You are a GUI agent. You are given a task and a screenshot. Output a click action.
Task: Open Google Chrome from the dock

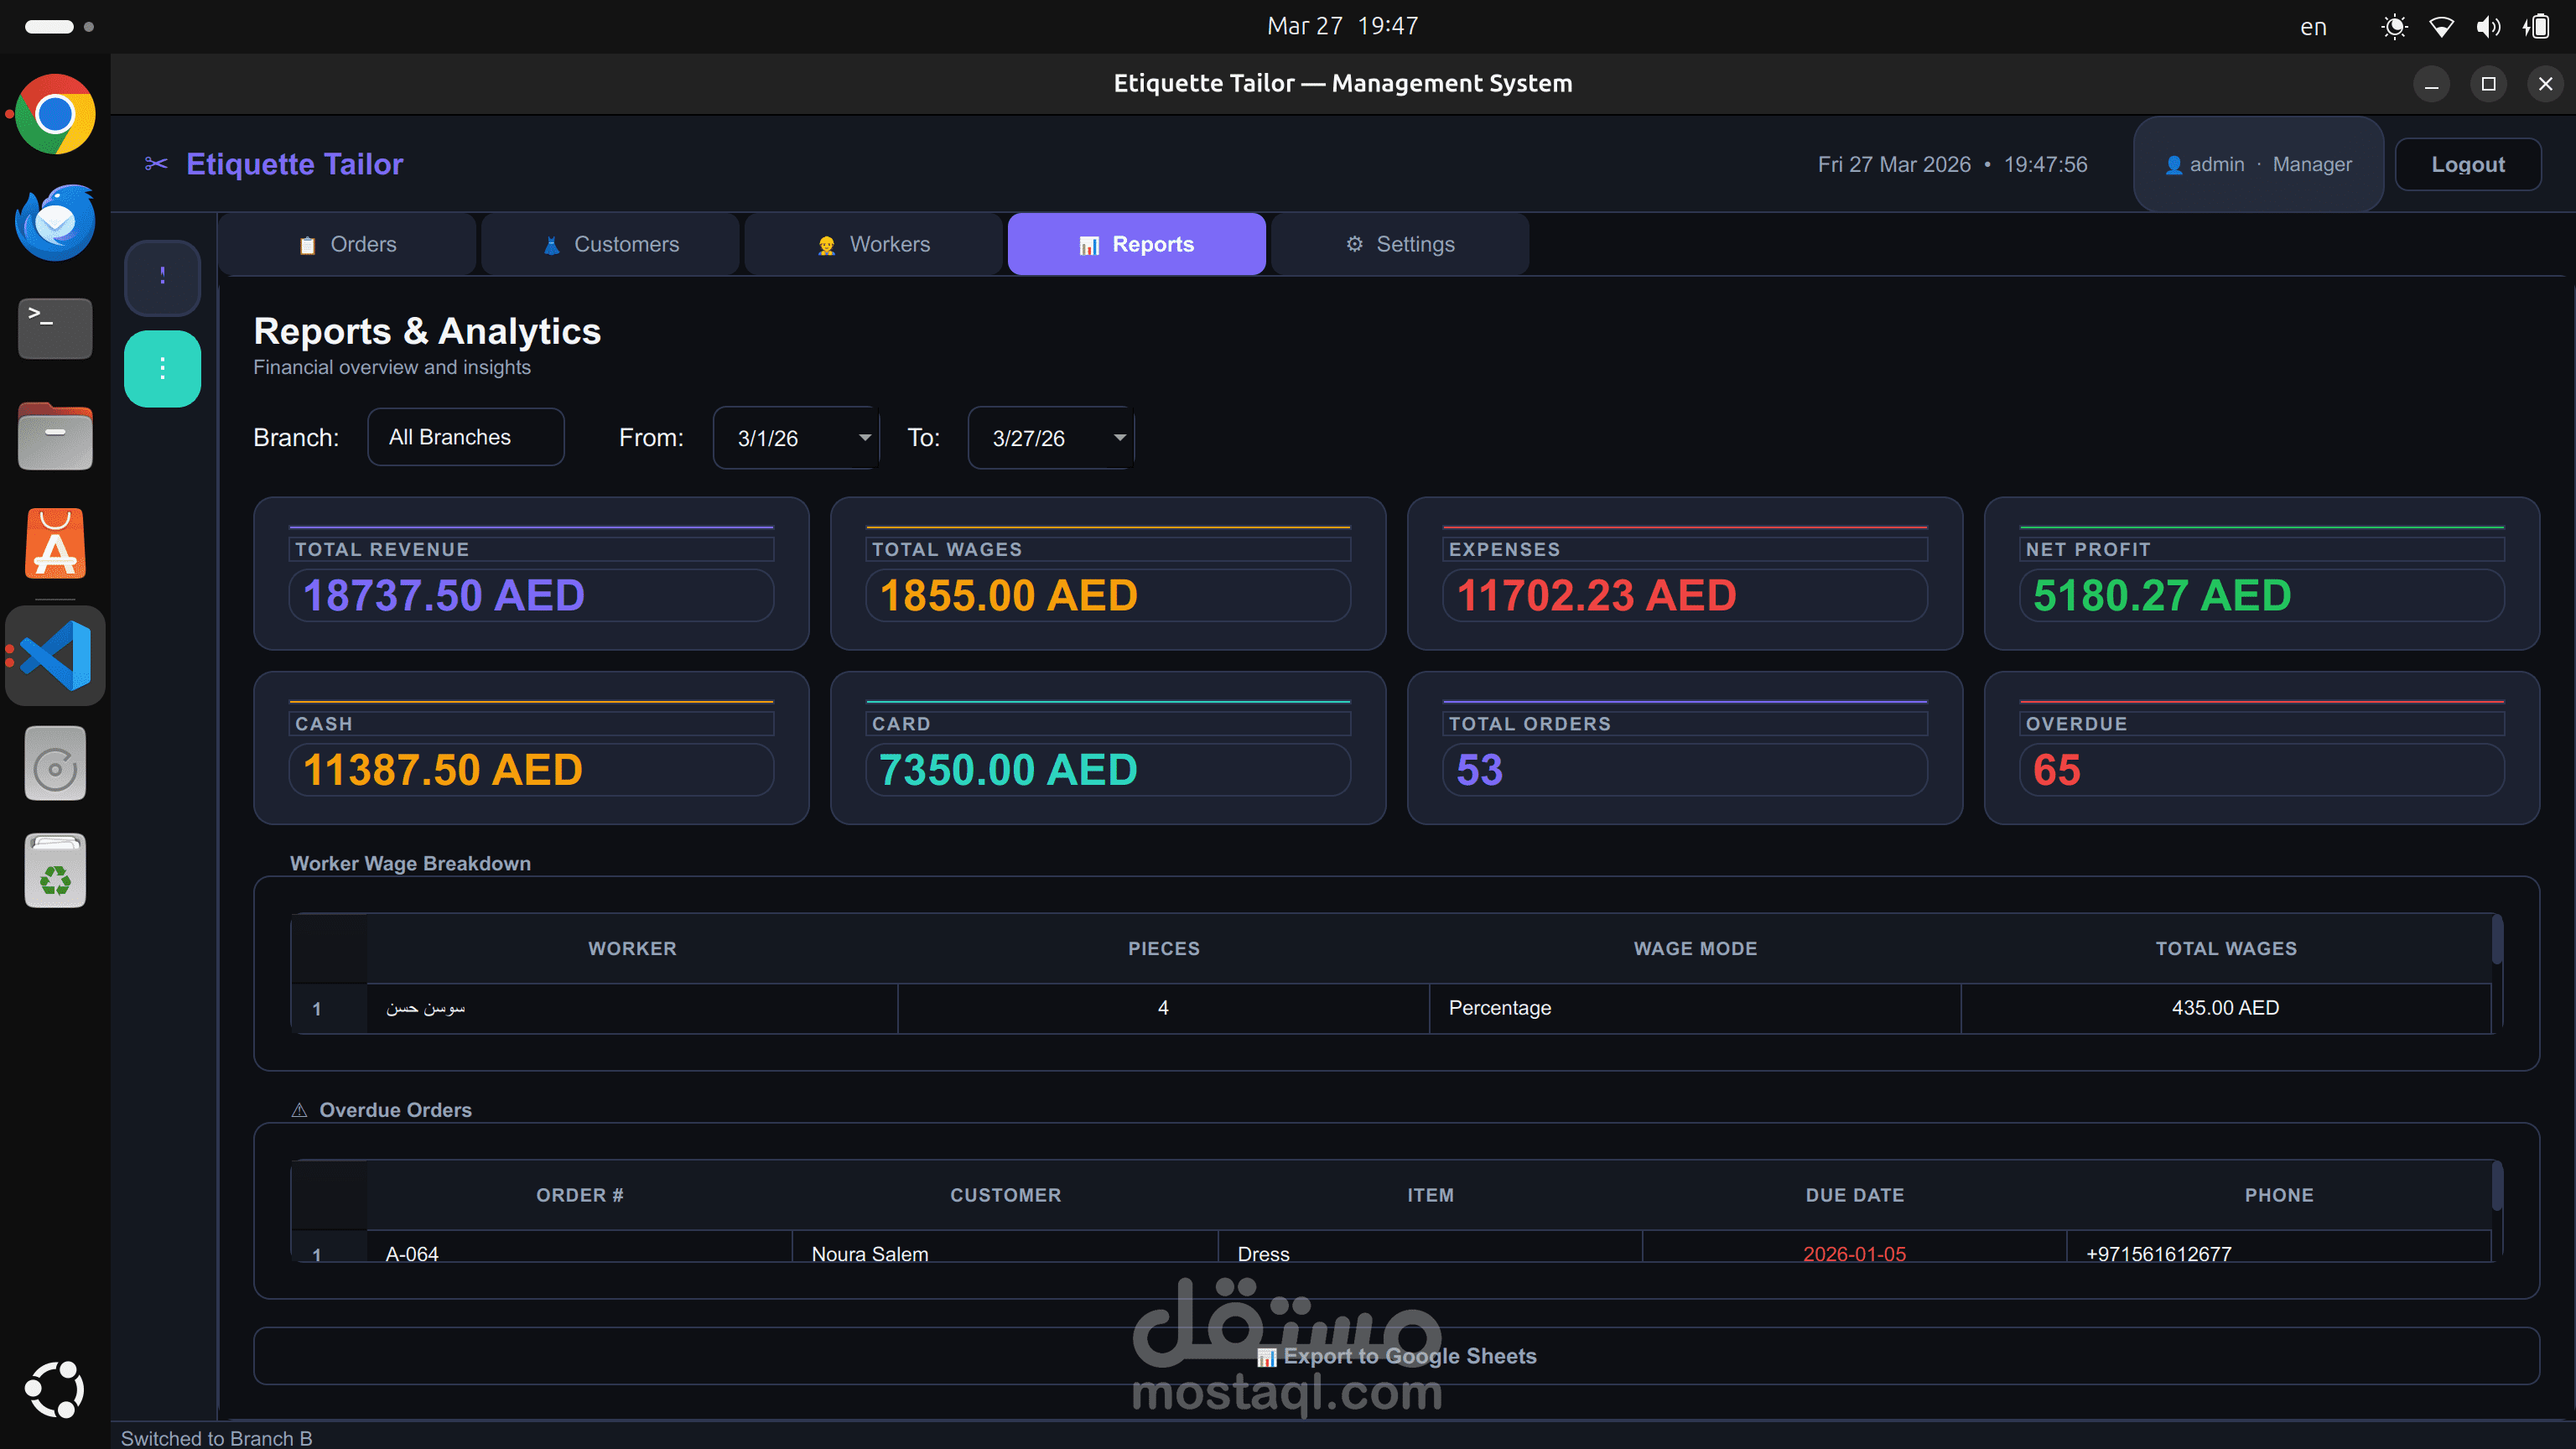point(55,114)
